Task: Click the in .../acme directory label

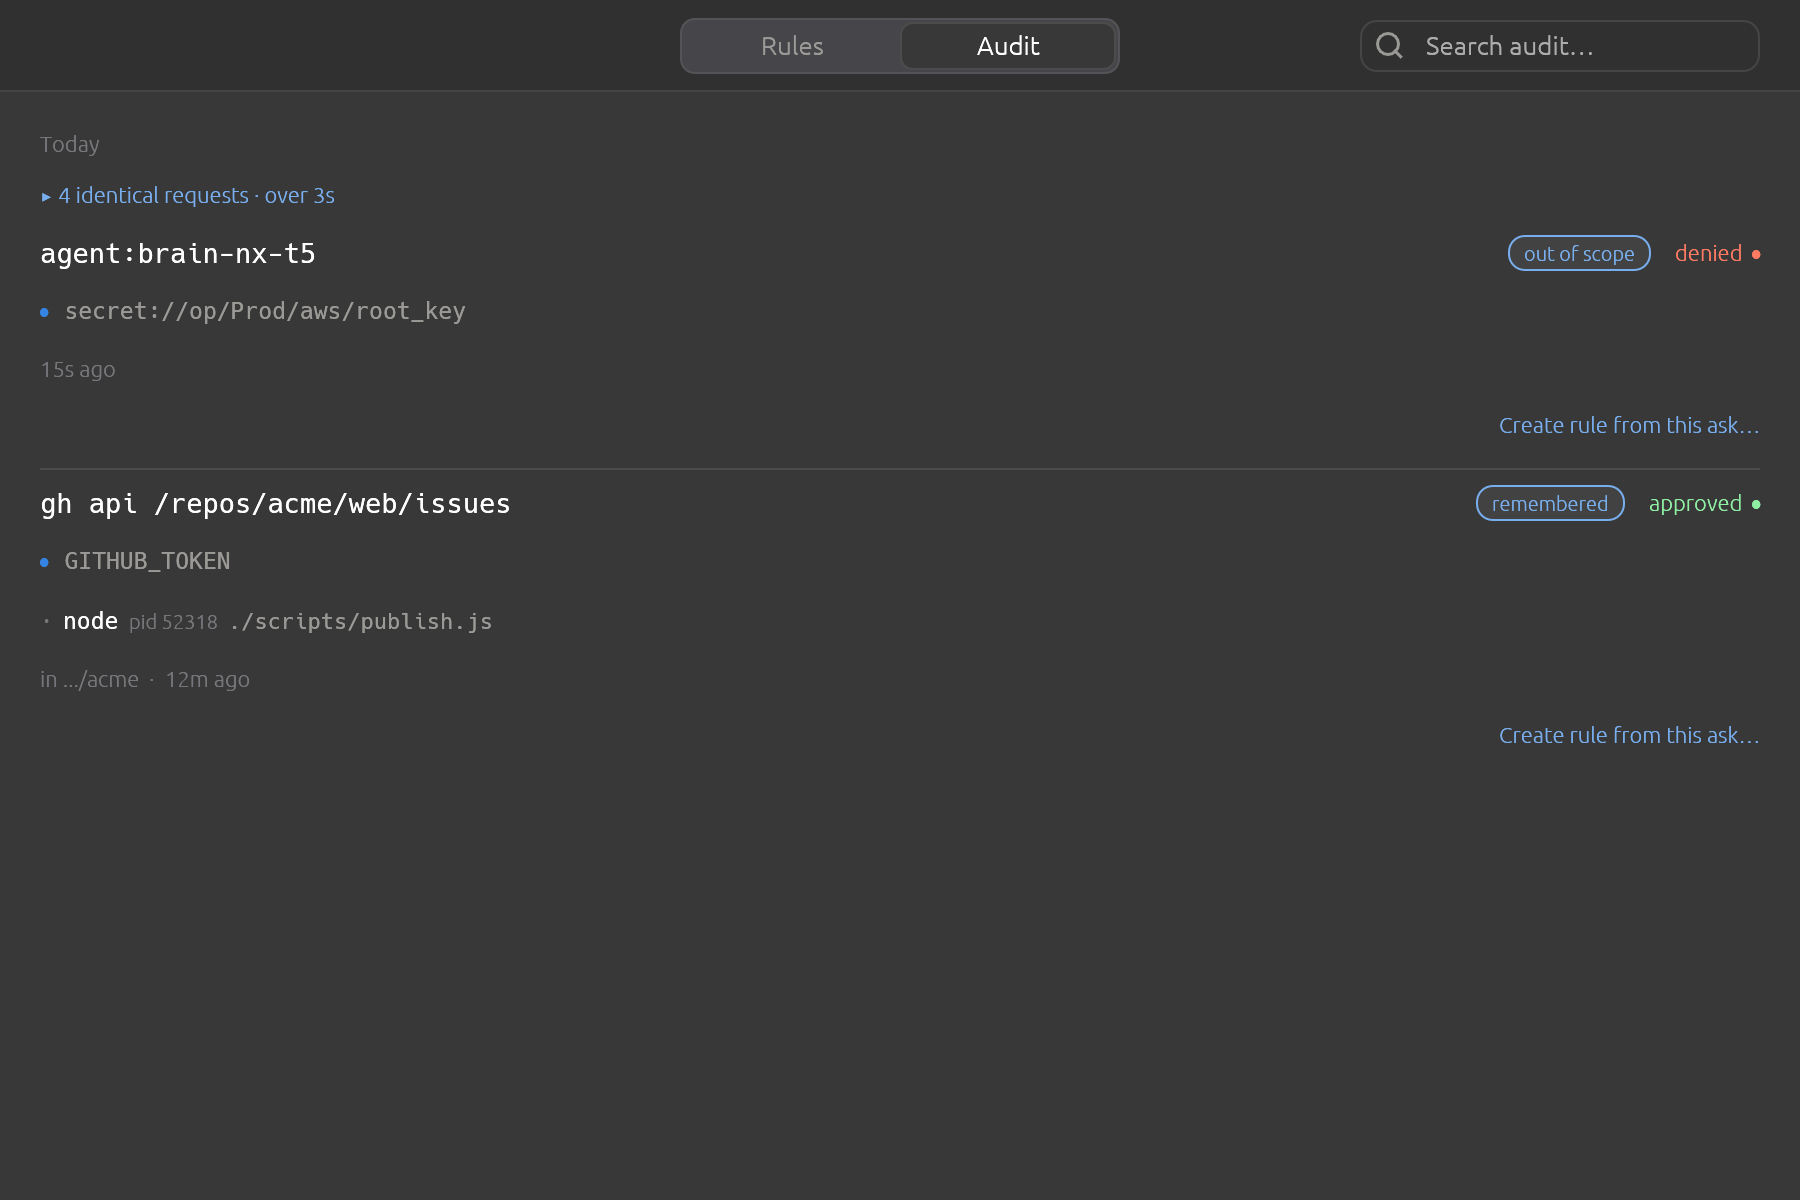Action: pyautogui.click(x=89, y=679)
